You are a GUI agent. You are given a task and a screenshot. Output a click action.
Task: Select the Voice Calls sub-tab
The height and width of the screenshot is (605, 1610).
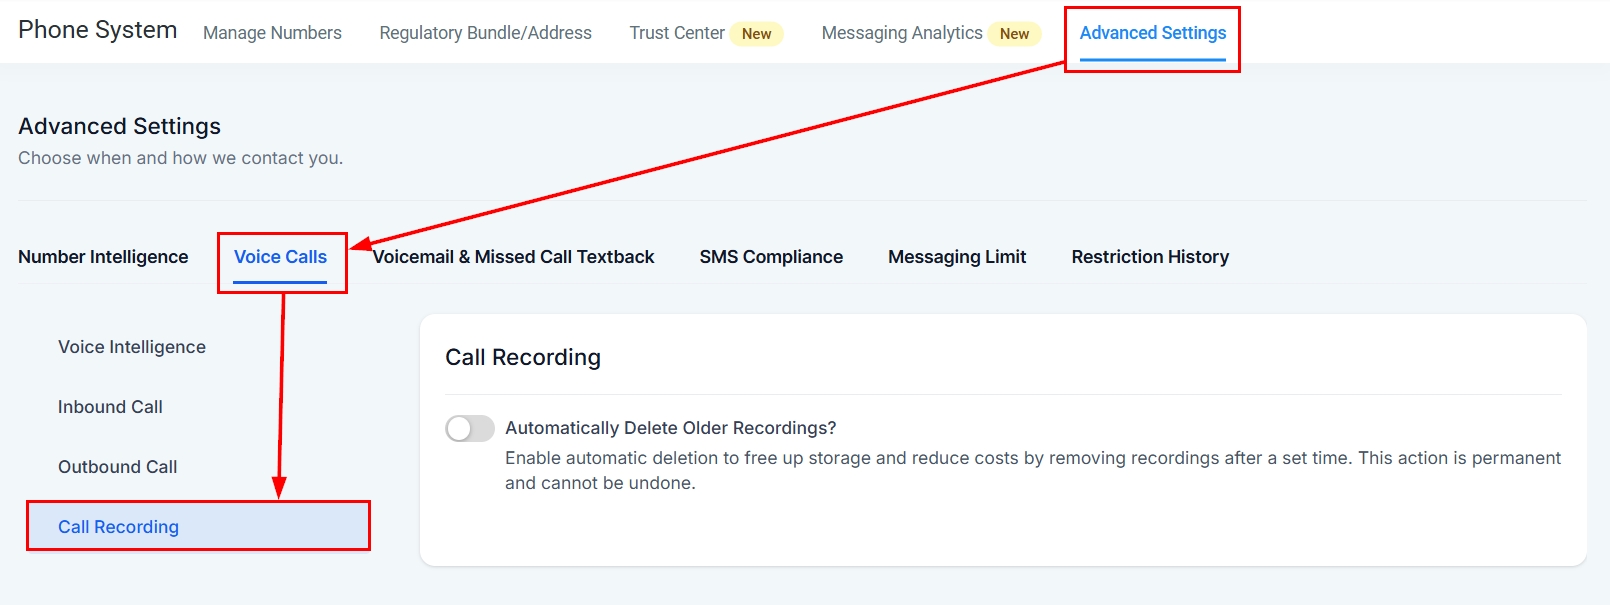[x=280, y=257]
